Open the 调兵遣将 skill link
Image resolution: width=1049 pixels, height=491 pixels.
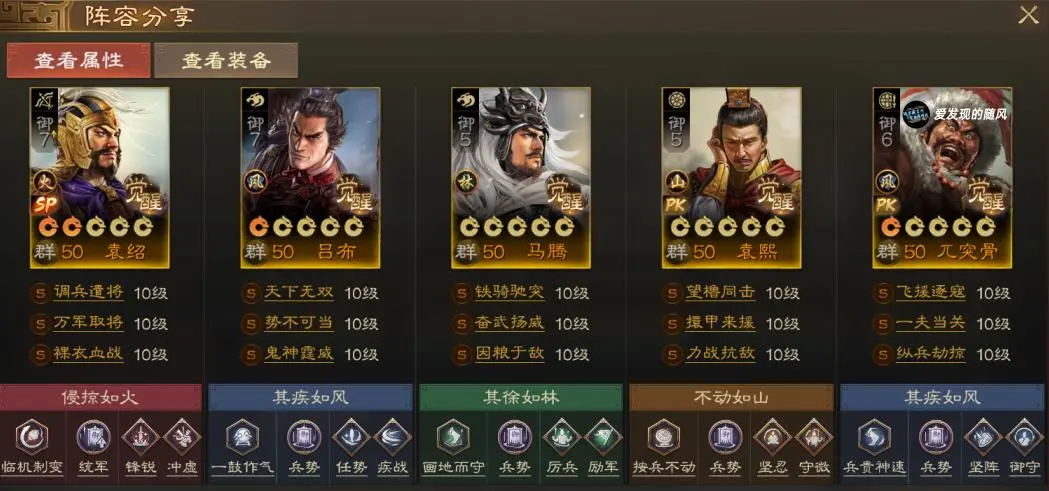tap(88, 292)
